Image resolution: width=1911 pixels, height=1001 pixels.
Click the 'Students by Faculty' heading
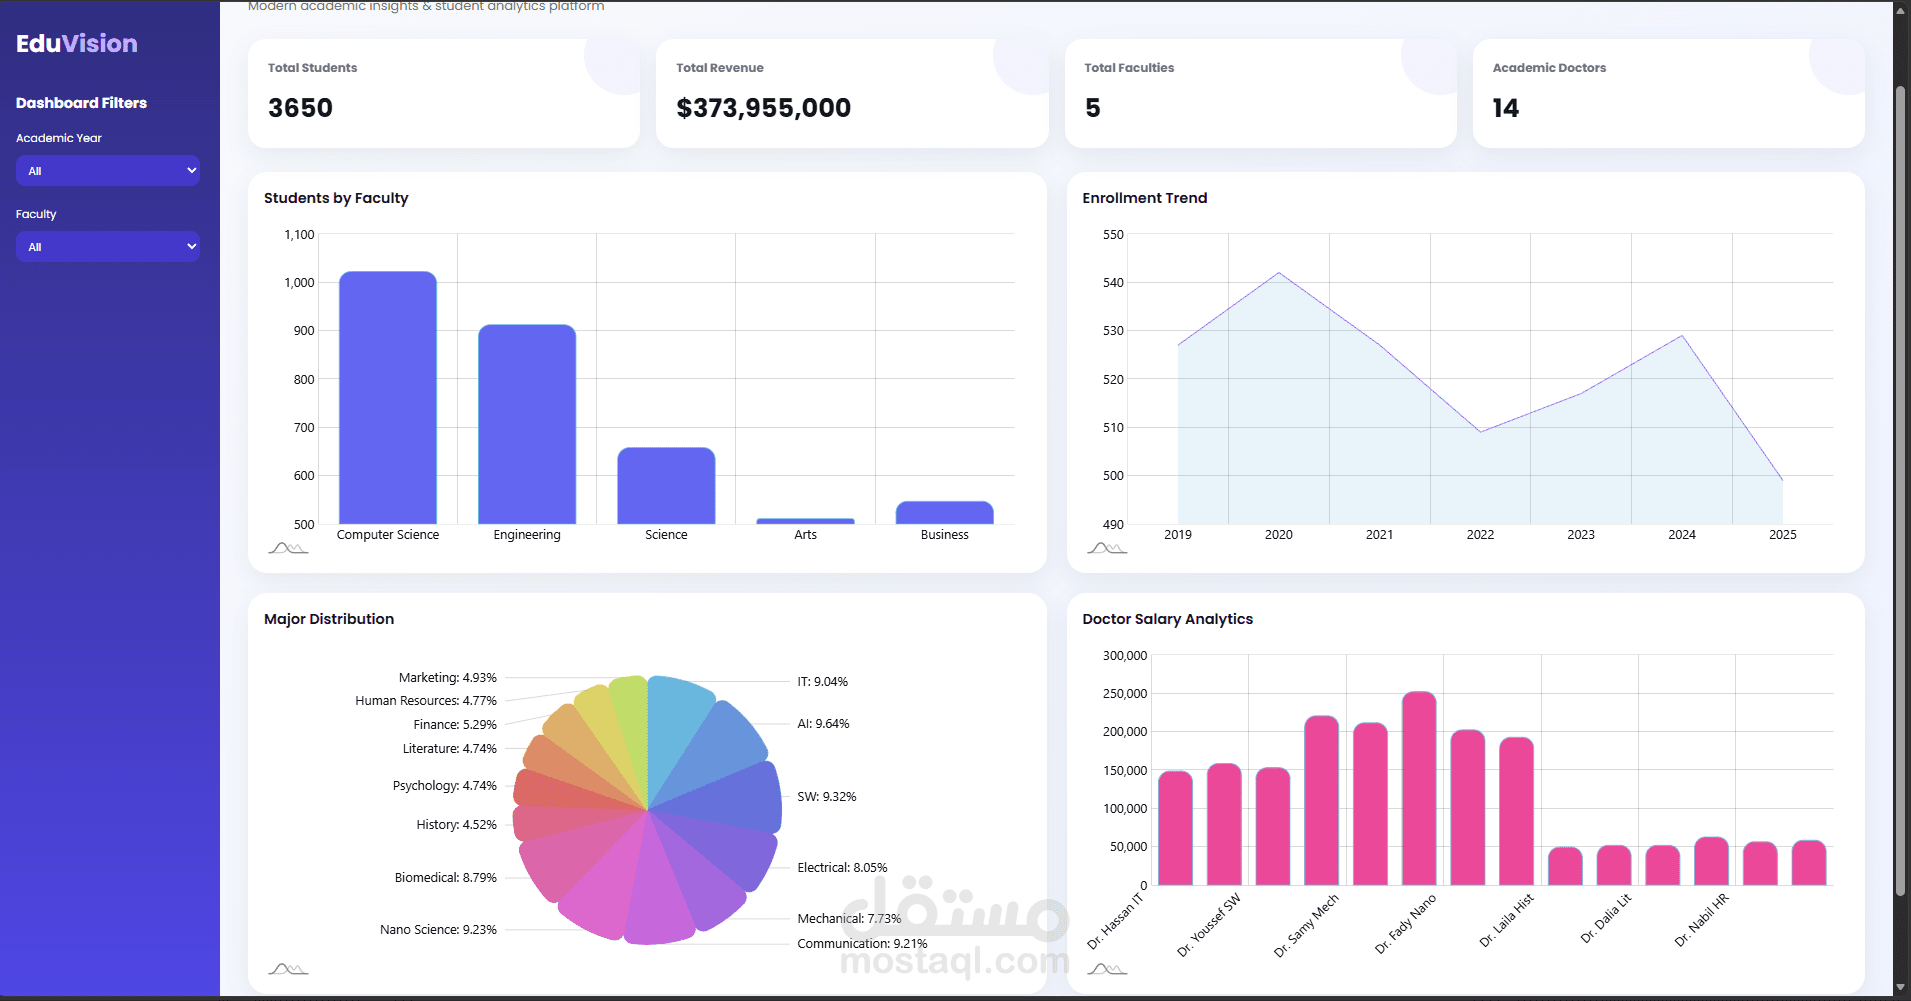336,198
